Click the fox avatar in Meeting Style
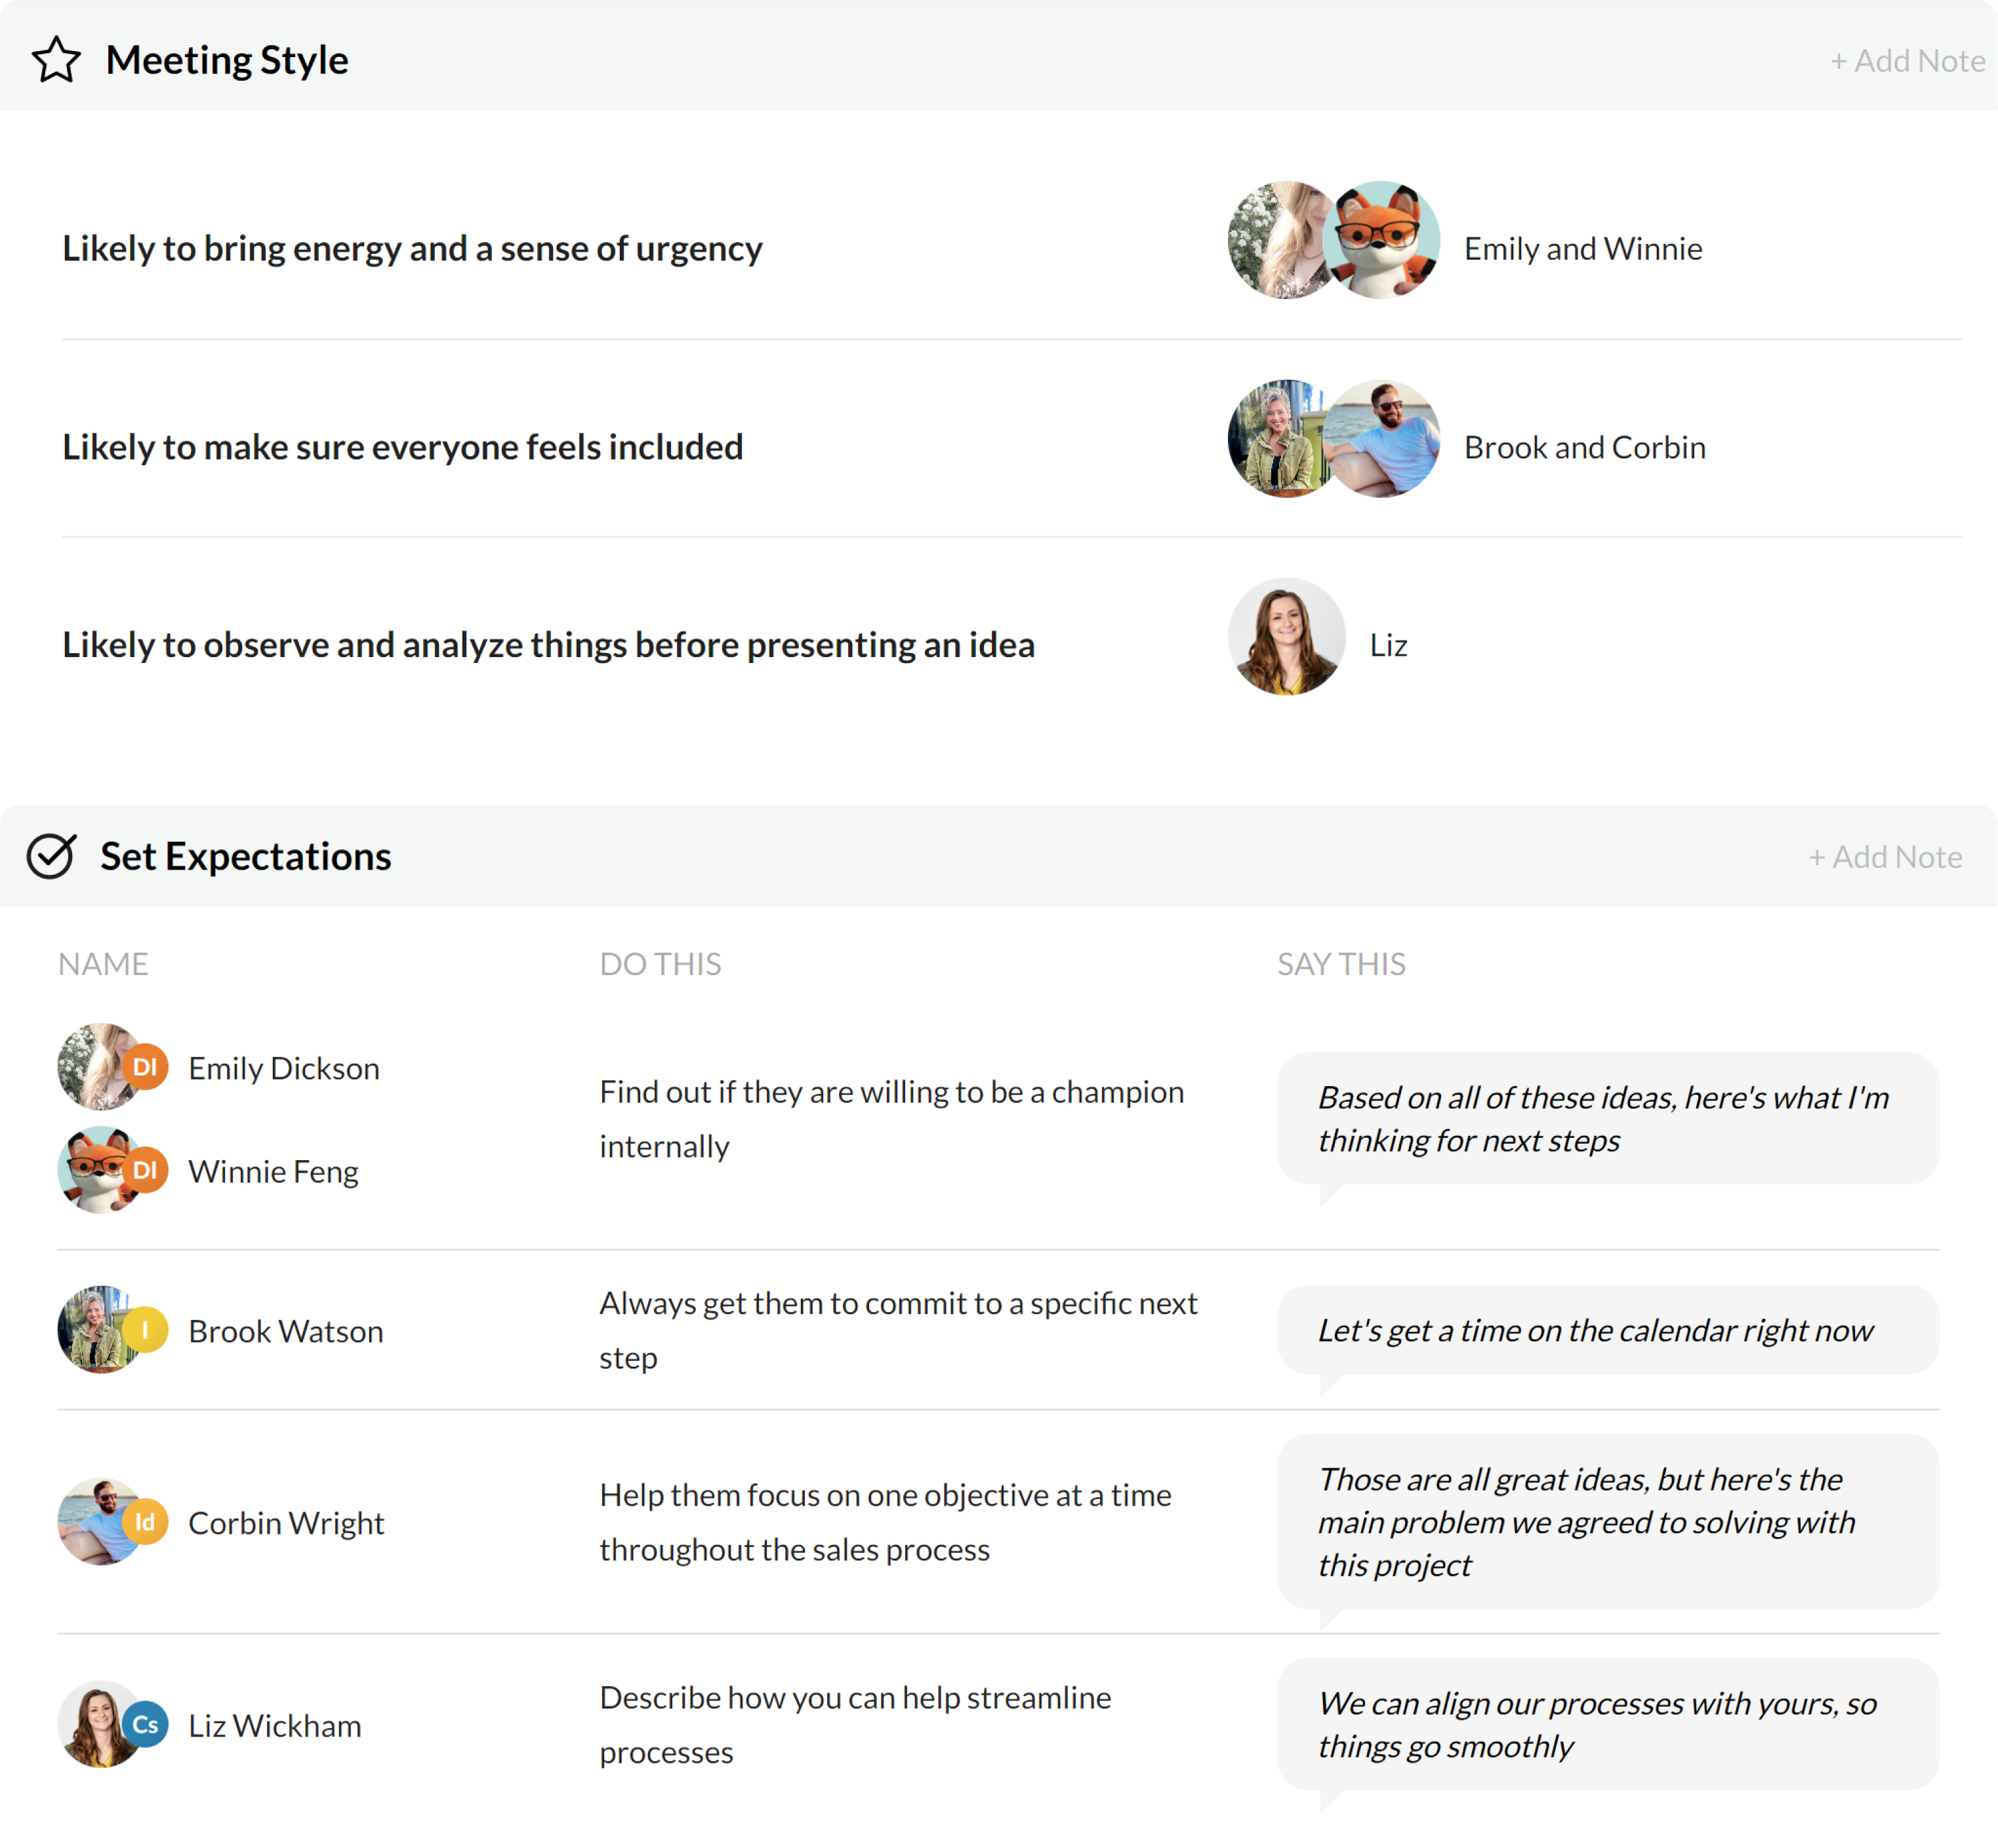Screen dimensions: 1998x1848 (1382, 240)
